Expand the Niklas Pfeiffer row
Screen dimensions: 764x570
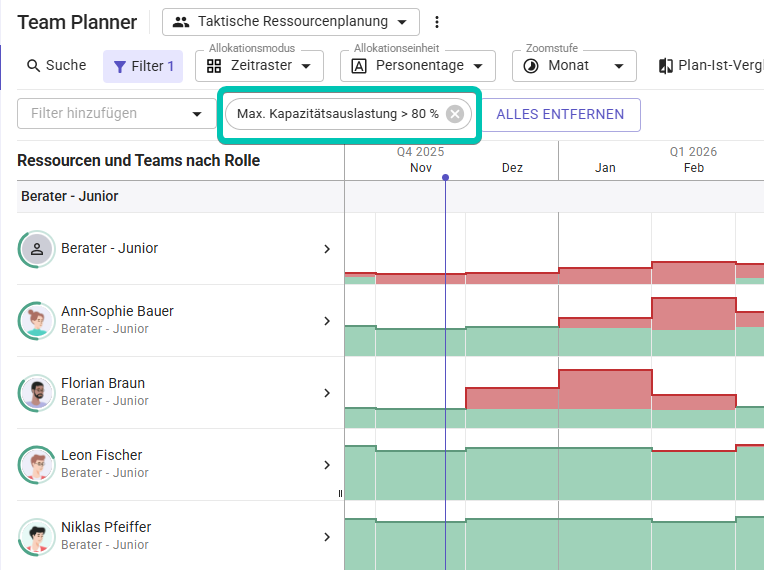coord(326,537)
